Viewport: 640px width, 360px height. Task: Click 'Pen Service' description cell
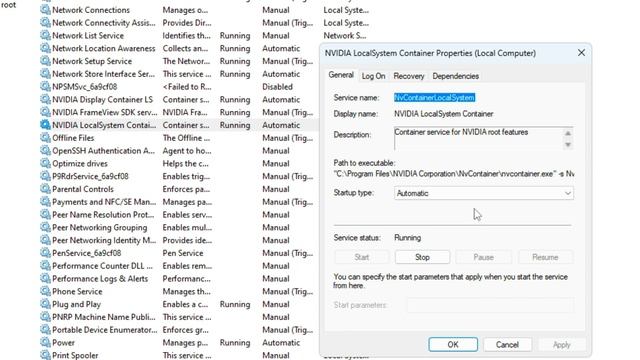coord(183,253)
